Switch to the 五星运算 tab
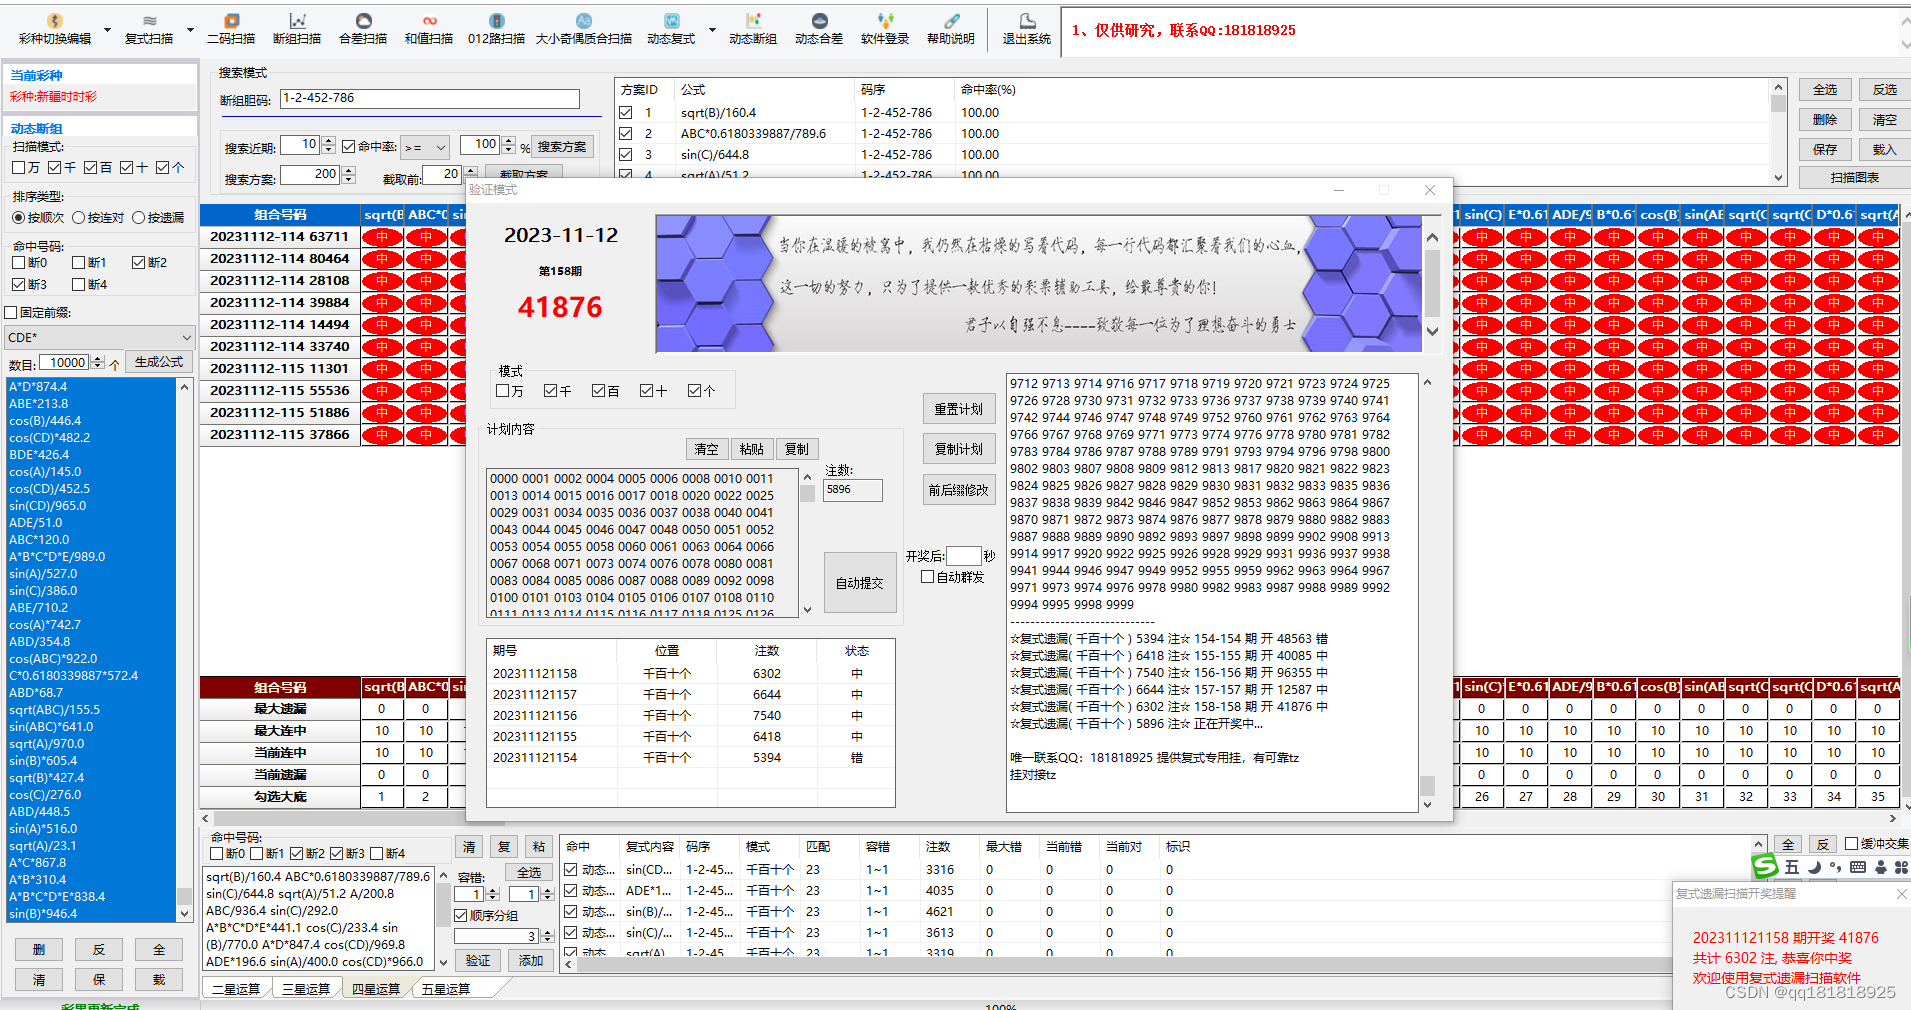This screenshot has height=1010, width=1911. [446, 989]
